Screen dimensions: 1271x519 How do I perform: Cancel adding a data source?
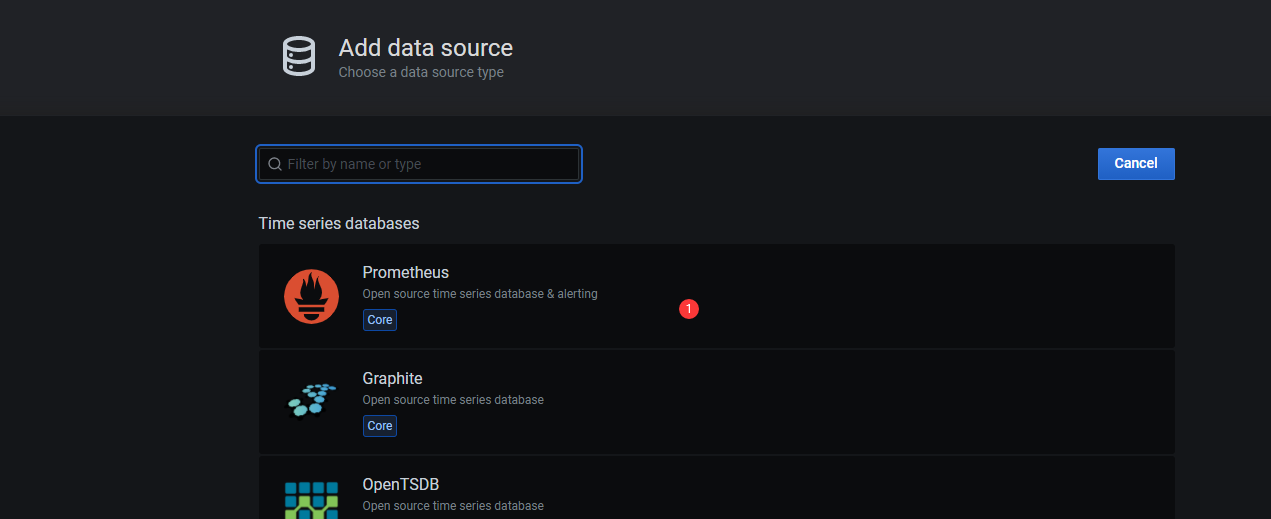[x=1136, y=164]
